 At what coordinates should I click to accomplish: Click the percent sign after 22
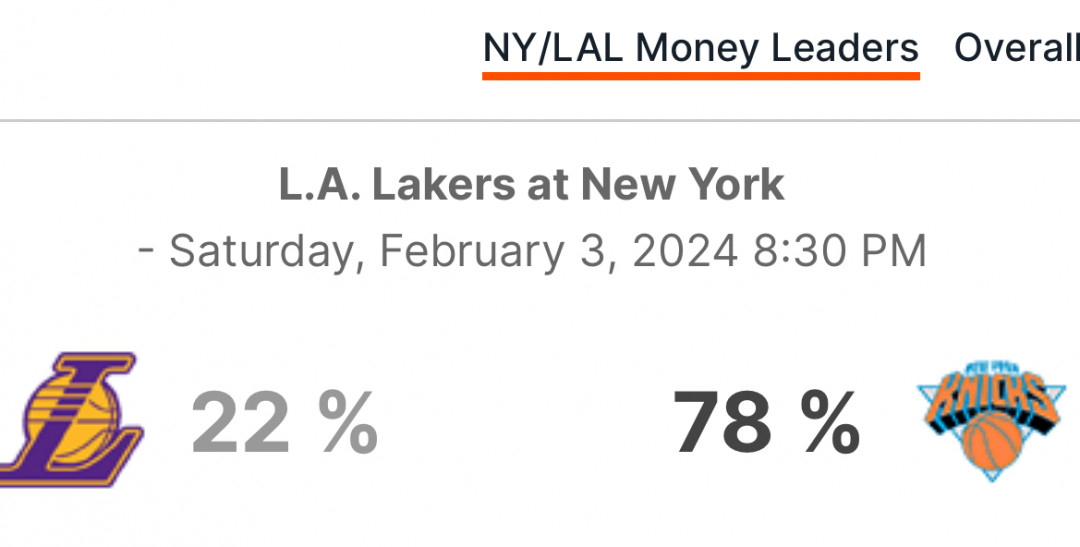[x=348, y=422]
